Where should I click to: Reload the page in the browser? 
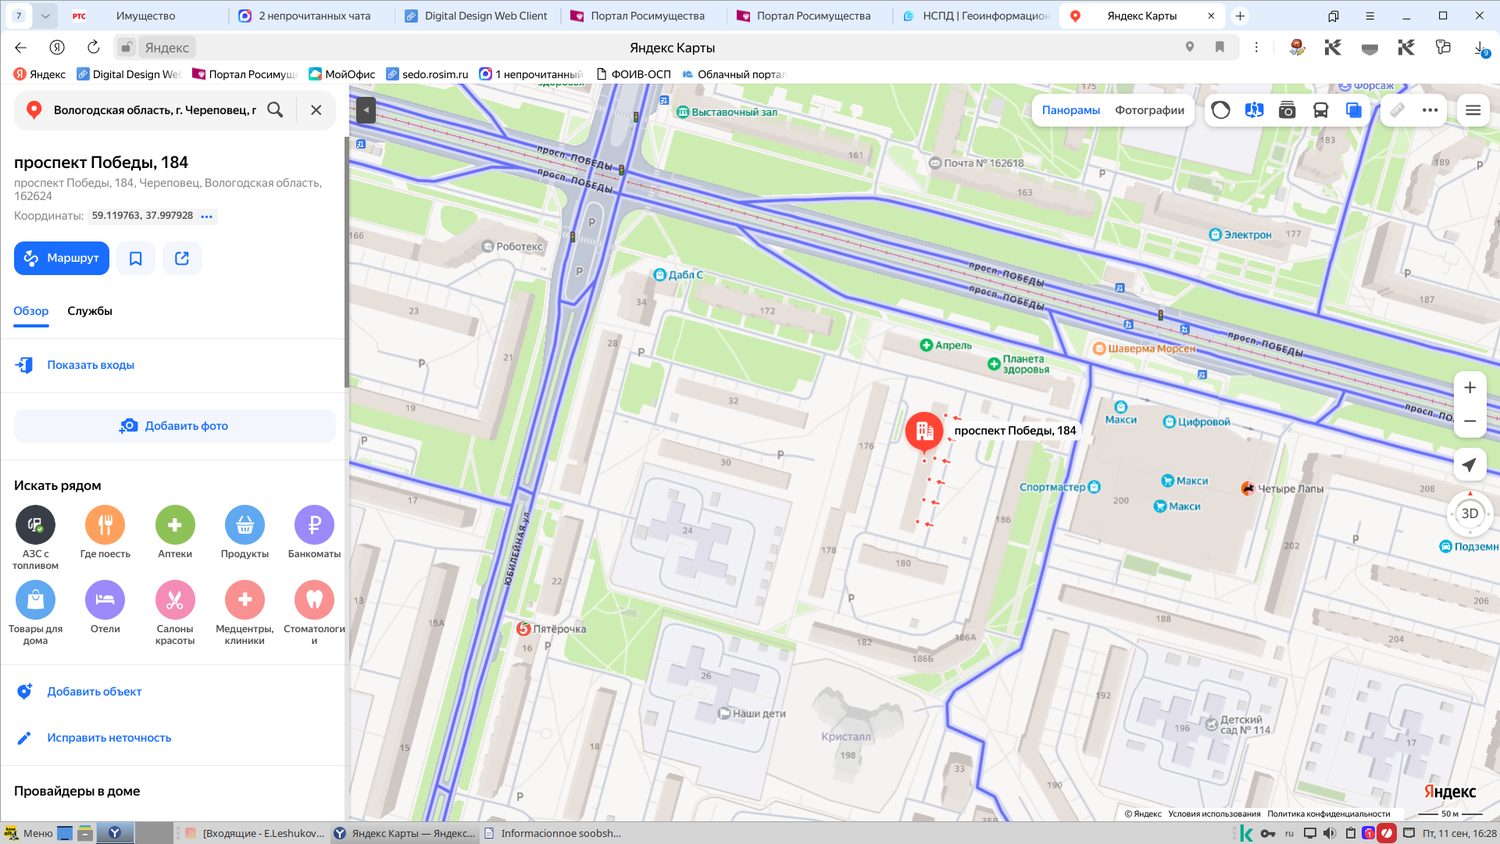pyautogui.click(x=93, y=47)
